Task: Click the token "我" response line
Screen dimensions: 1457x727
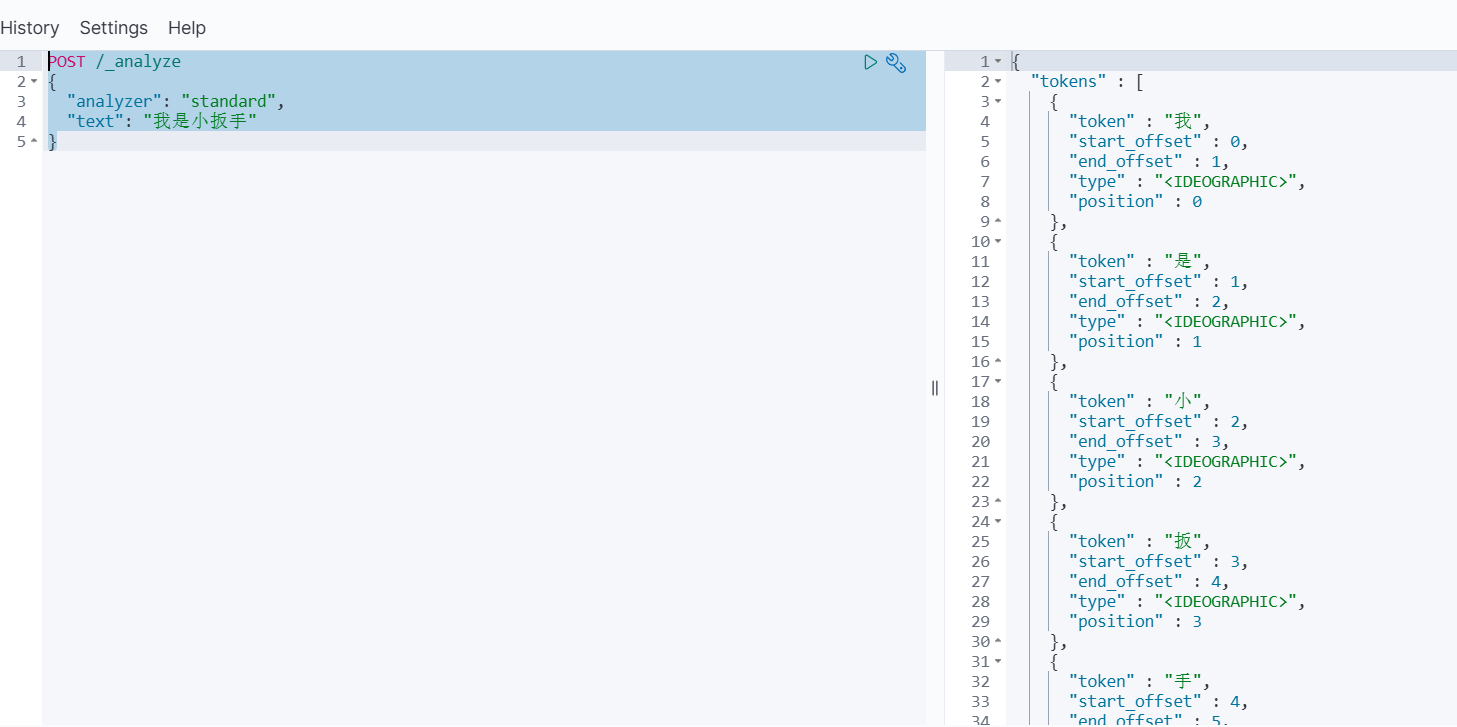Action: point(1139,122)
